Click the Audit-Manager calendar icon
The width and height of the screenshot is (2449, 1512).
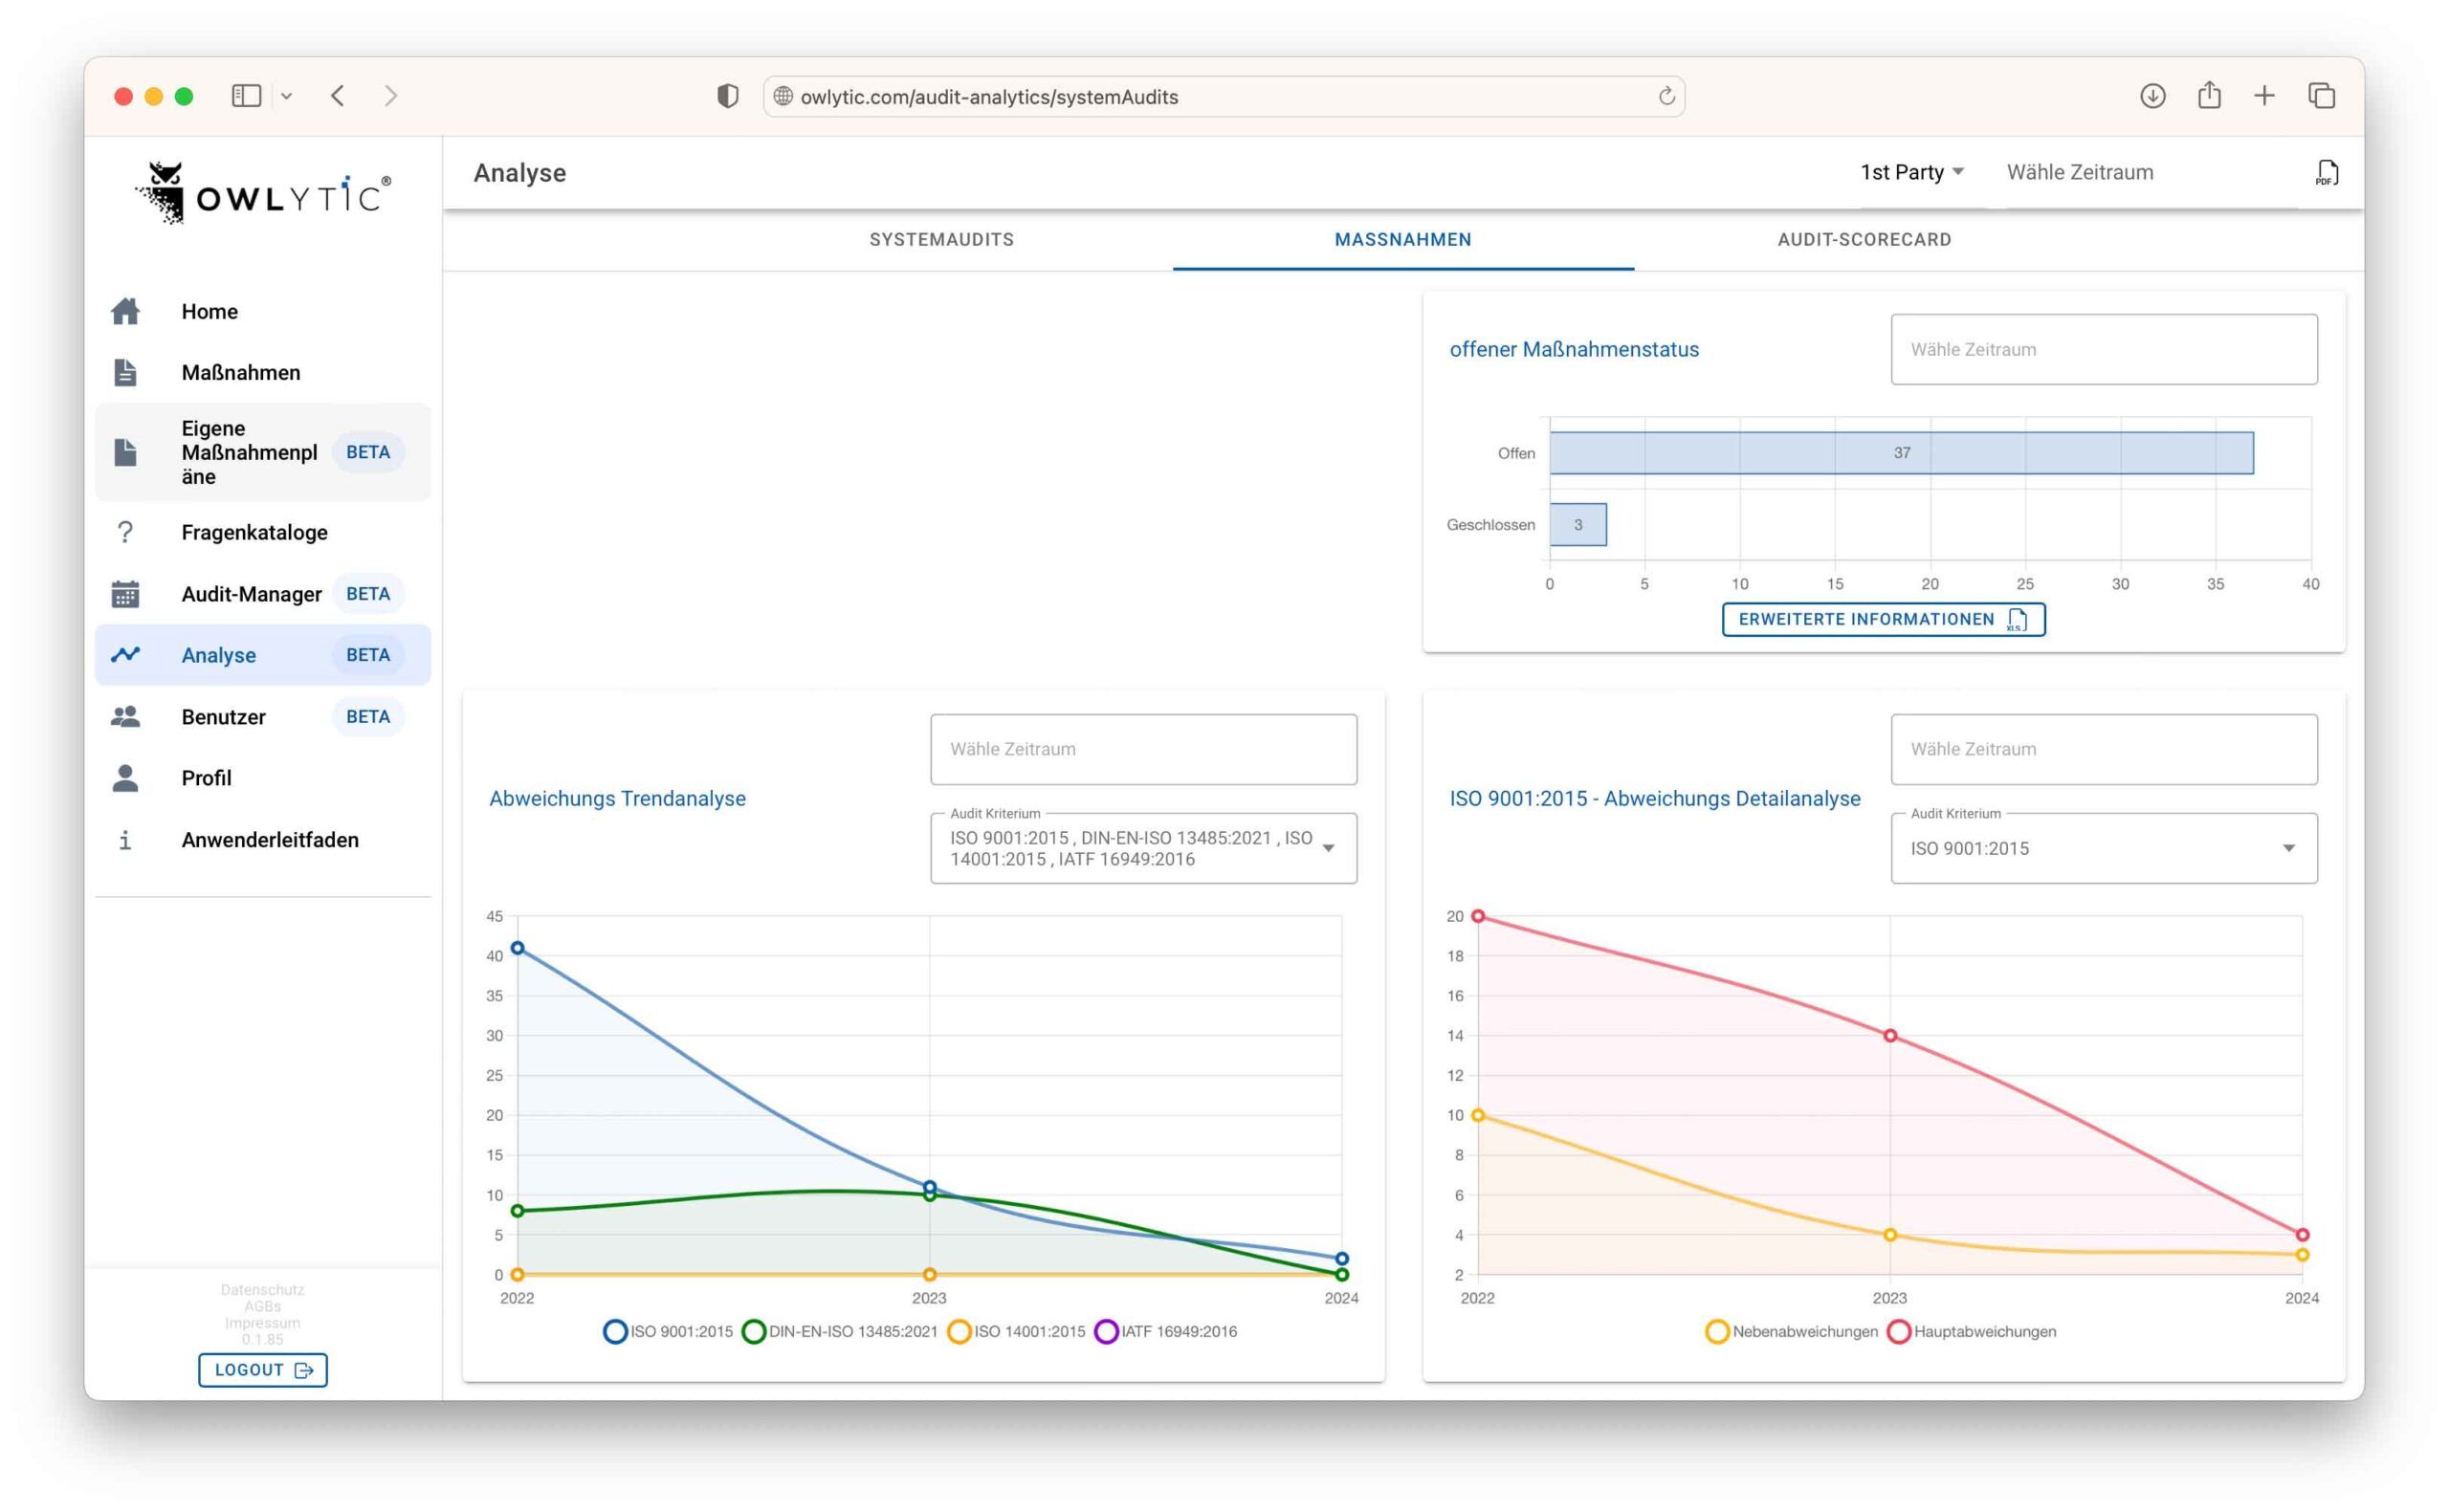(126, 594)
